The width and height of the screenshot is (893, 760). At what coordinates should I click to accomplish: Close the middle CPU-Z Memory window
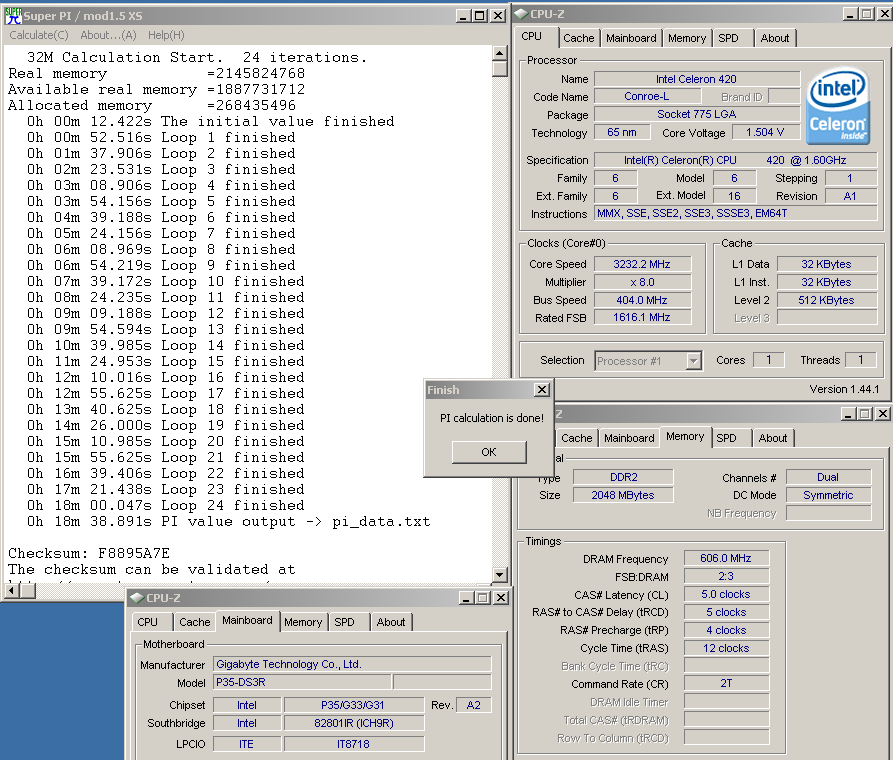883,414
